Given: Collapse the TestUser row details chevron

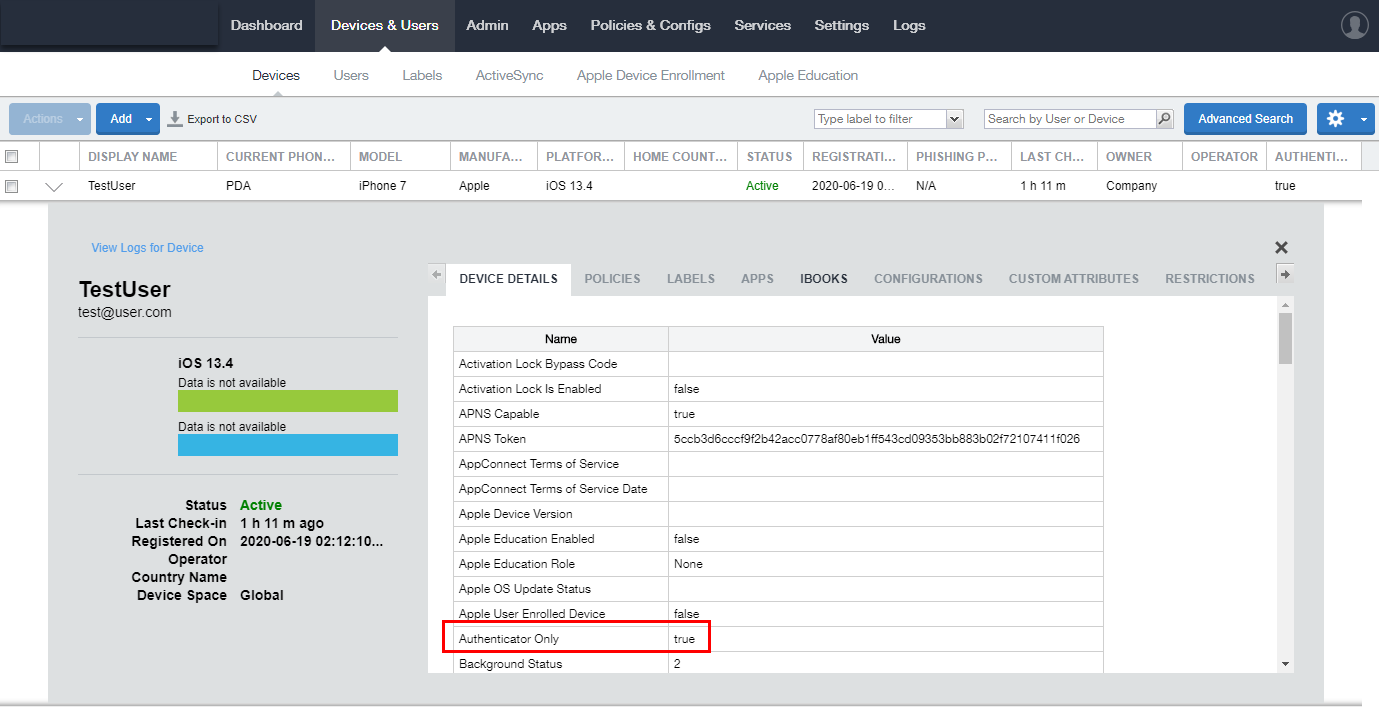Looking at the screenshot, I should (54, 186).
